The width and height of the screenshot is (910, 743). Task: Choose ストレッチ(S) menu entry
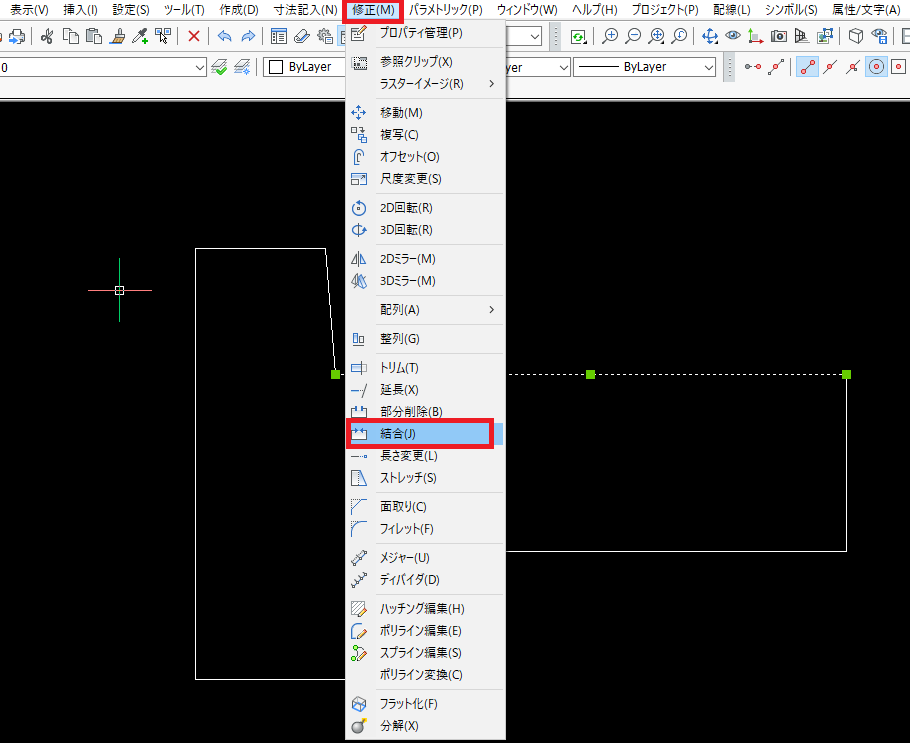[x=425, y=478]
